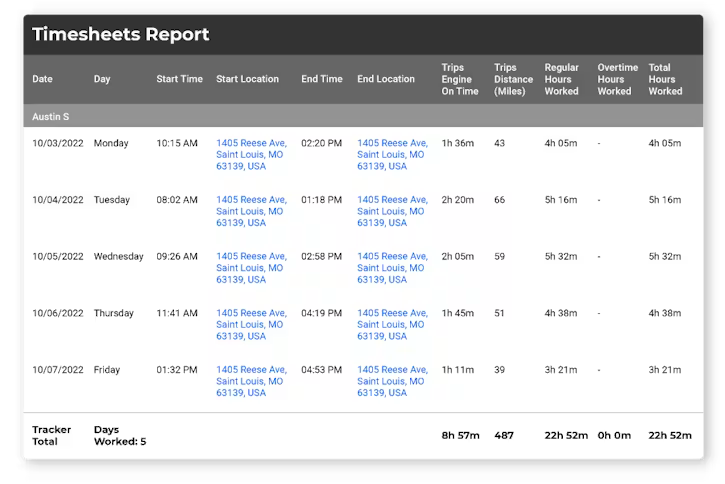Click the Timesheets Report title

coord(120,35)
